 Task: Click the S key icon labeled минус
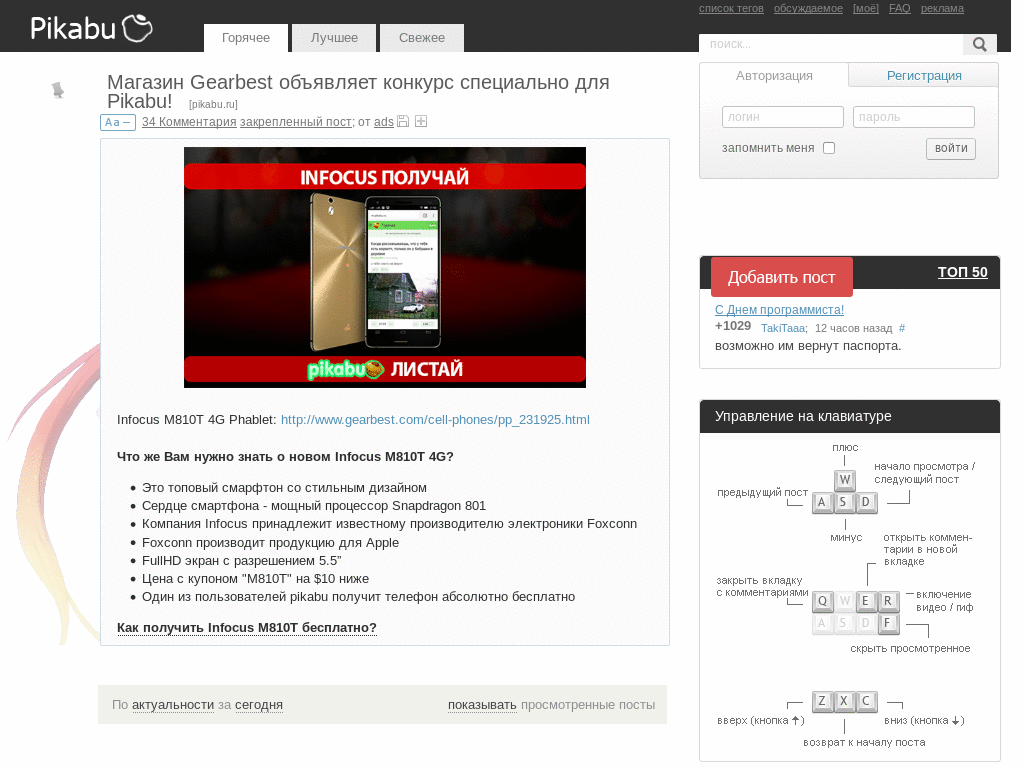[x=843, y=502]
